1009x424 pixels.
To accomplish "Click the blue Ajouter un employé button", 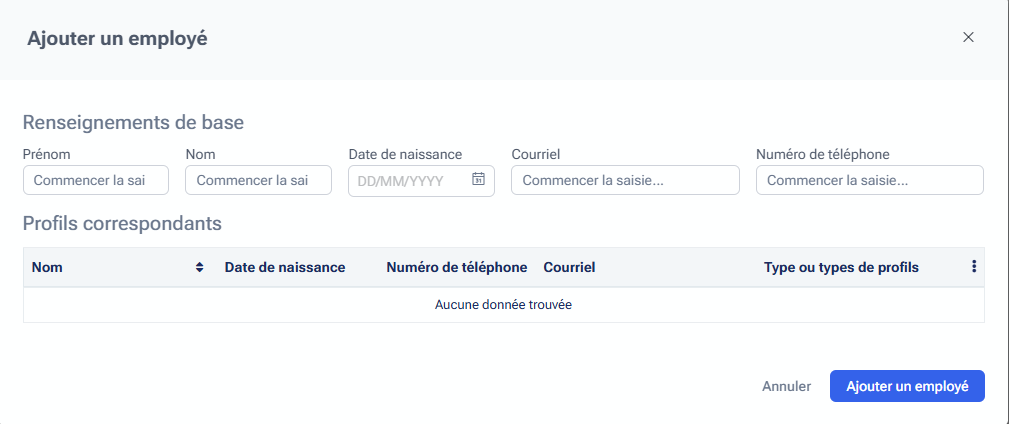I will (907, 386).
